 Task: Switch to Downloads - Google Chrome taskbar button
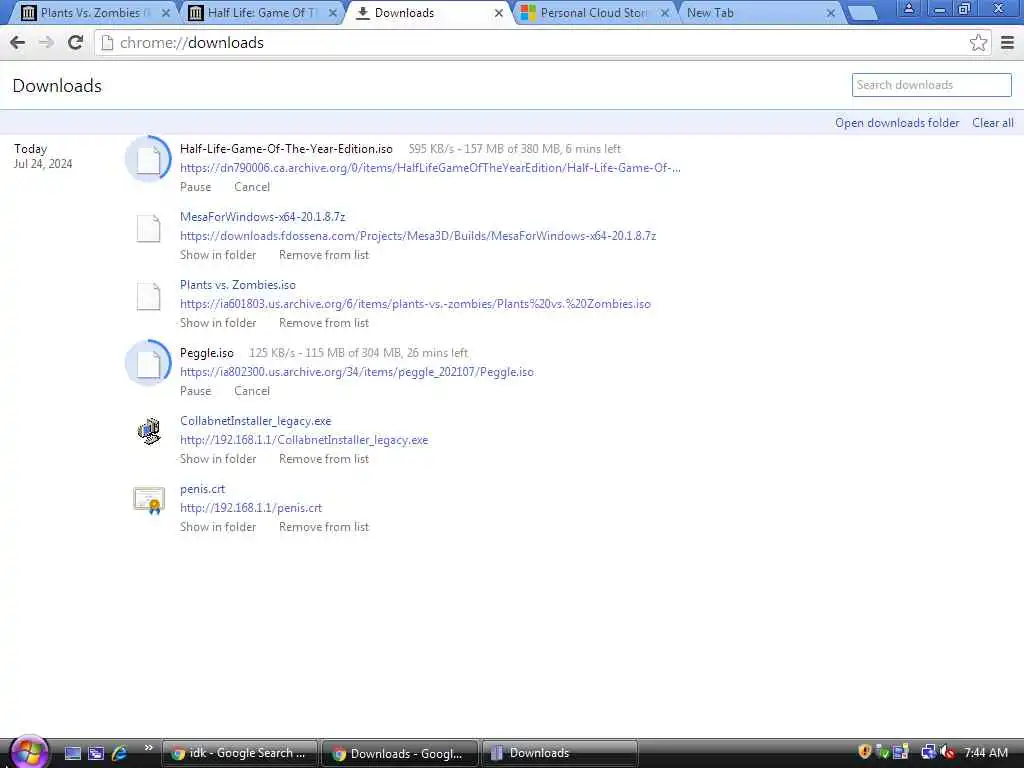tap(400, 753)
